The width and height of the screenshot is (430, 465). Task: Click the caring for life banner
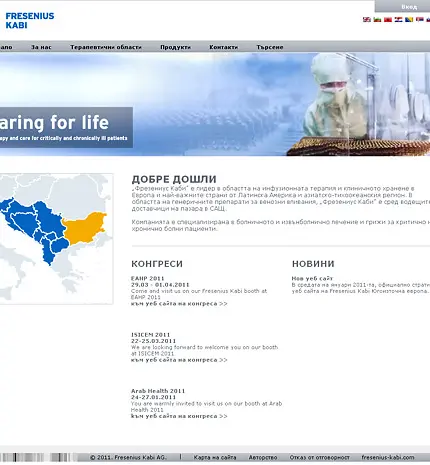66,127
